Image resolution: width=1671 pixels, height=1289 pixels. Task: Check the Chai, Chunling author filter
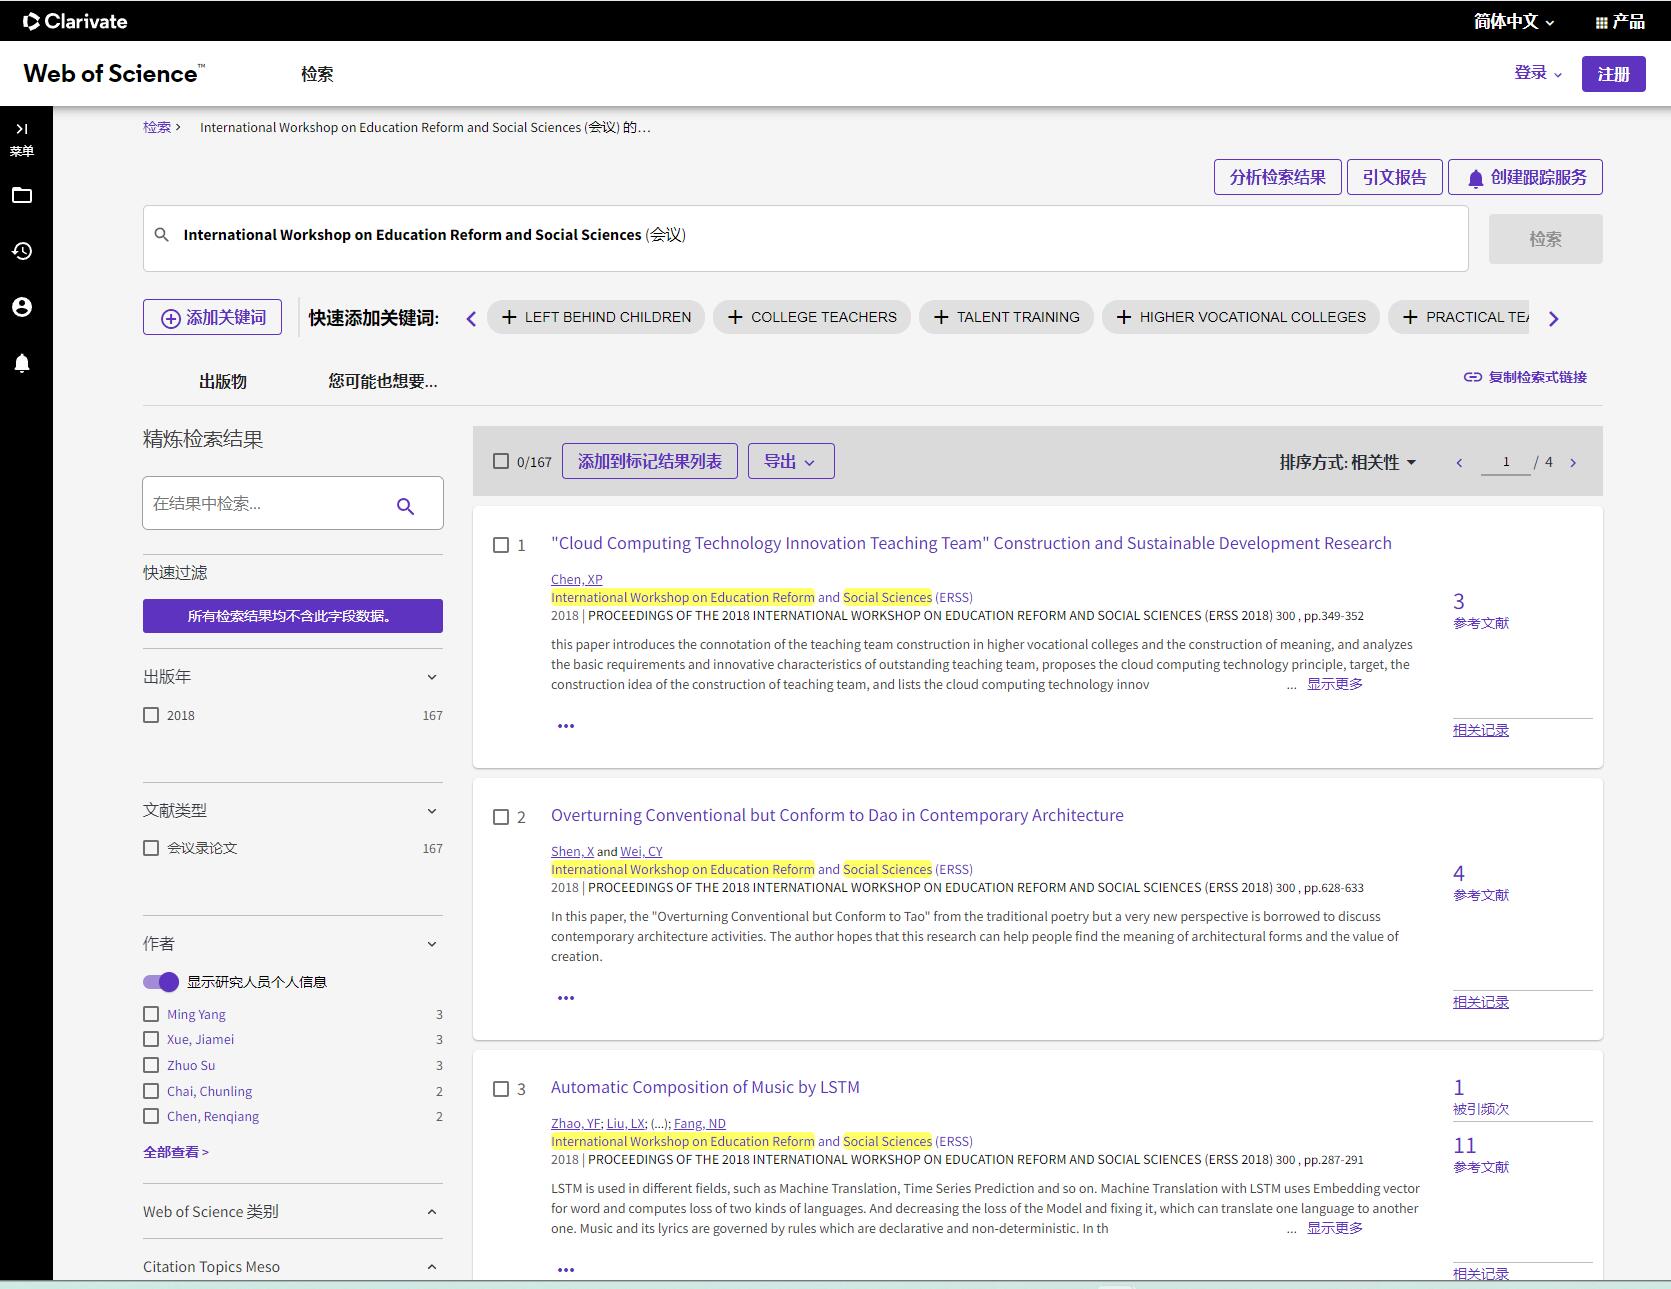tap(151, 1091)
